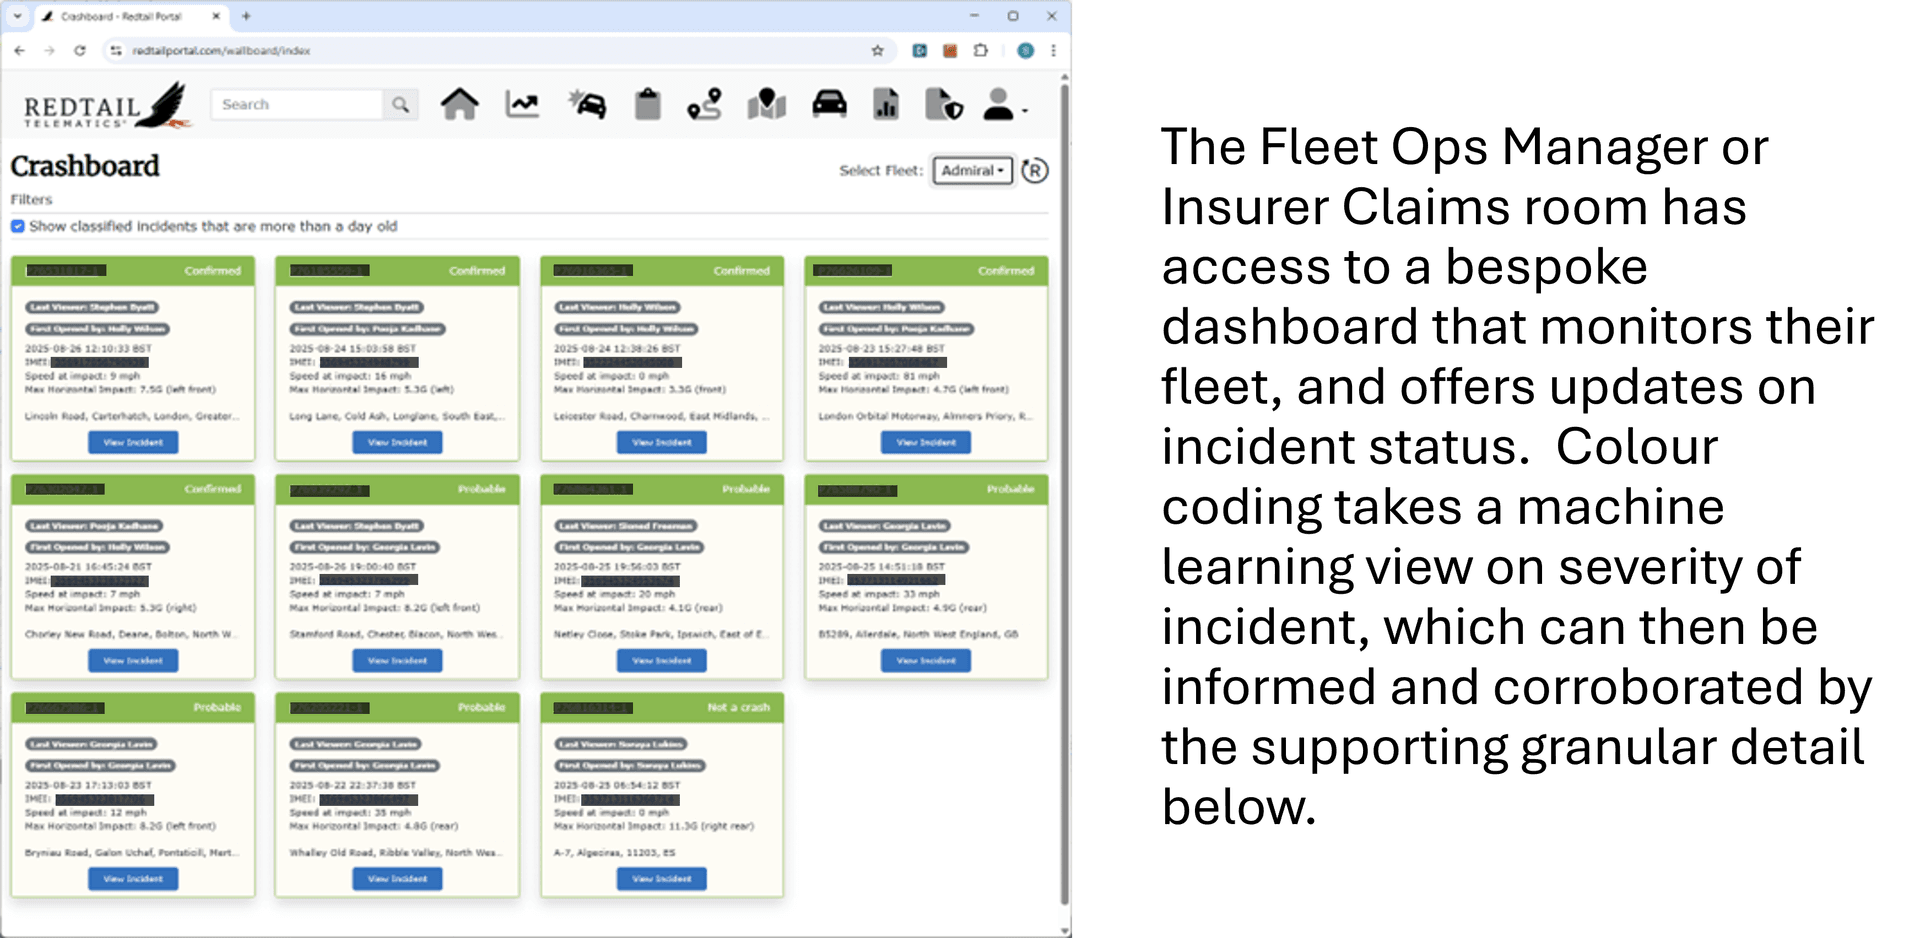Click the clipboard icon in navbar
The height and width of the screenshot is (938, 1920).
pos(648,104)
